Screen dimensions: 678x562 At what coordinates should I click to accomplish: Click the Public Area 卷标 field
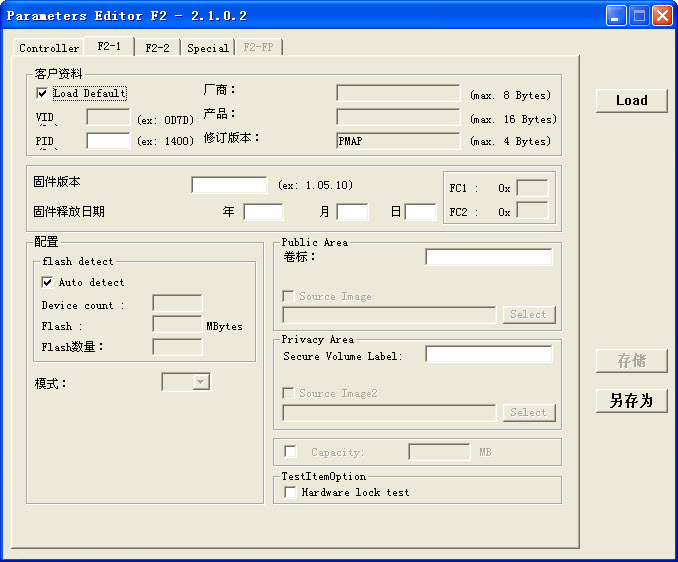[x=488, y=257]
